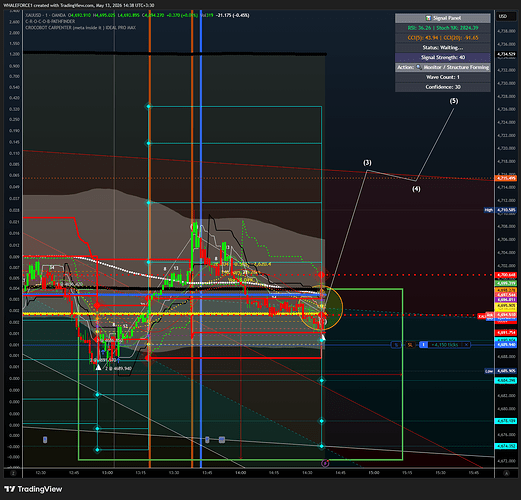Select the CCI(5) / CCI(20) row in Signal Panel
Viewport: 521px width, 500px height.
click(x=443, y=38)
